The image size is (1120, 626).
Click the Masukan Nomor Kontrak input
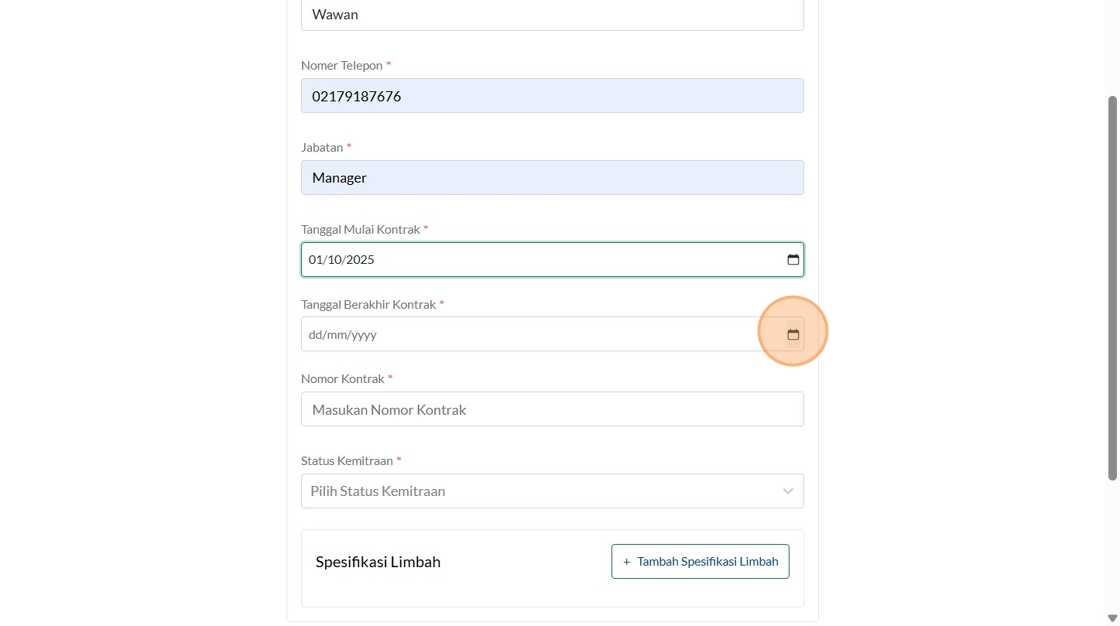click(x=552, y=409)
